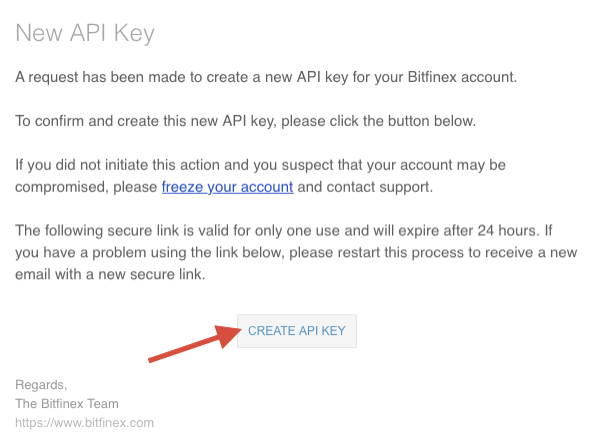
Task: Click 'The Bitfinex Team' signature
Action: pos(67,404)
